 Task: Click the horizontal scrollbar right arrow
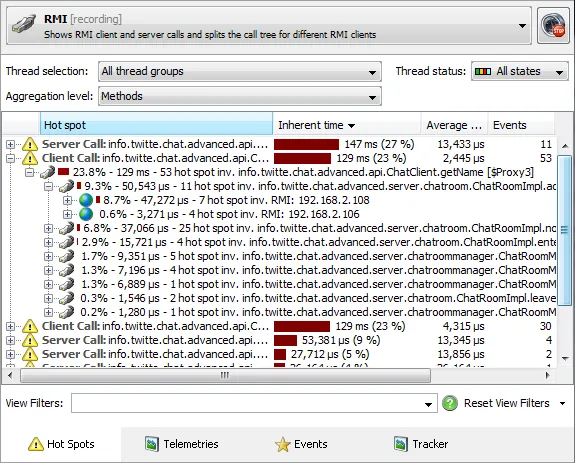(548, 375)
